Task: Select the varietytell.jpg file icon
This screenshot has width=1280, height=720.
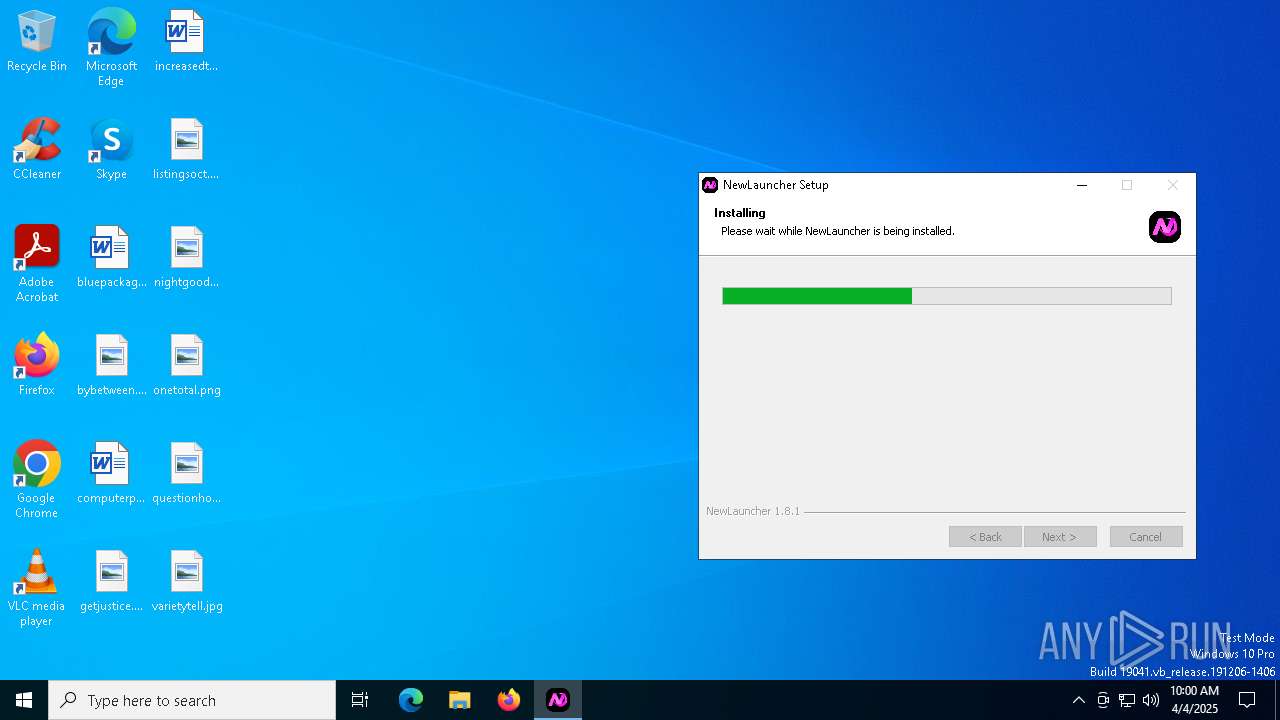Action: [x=186, y=581]
